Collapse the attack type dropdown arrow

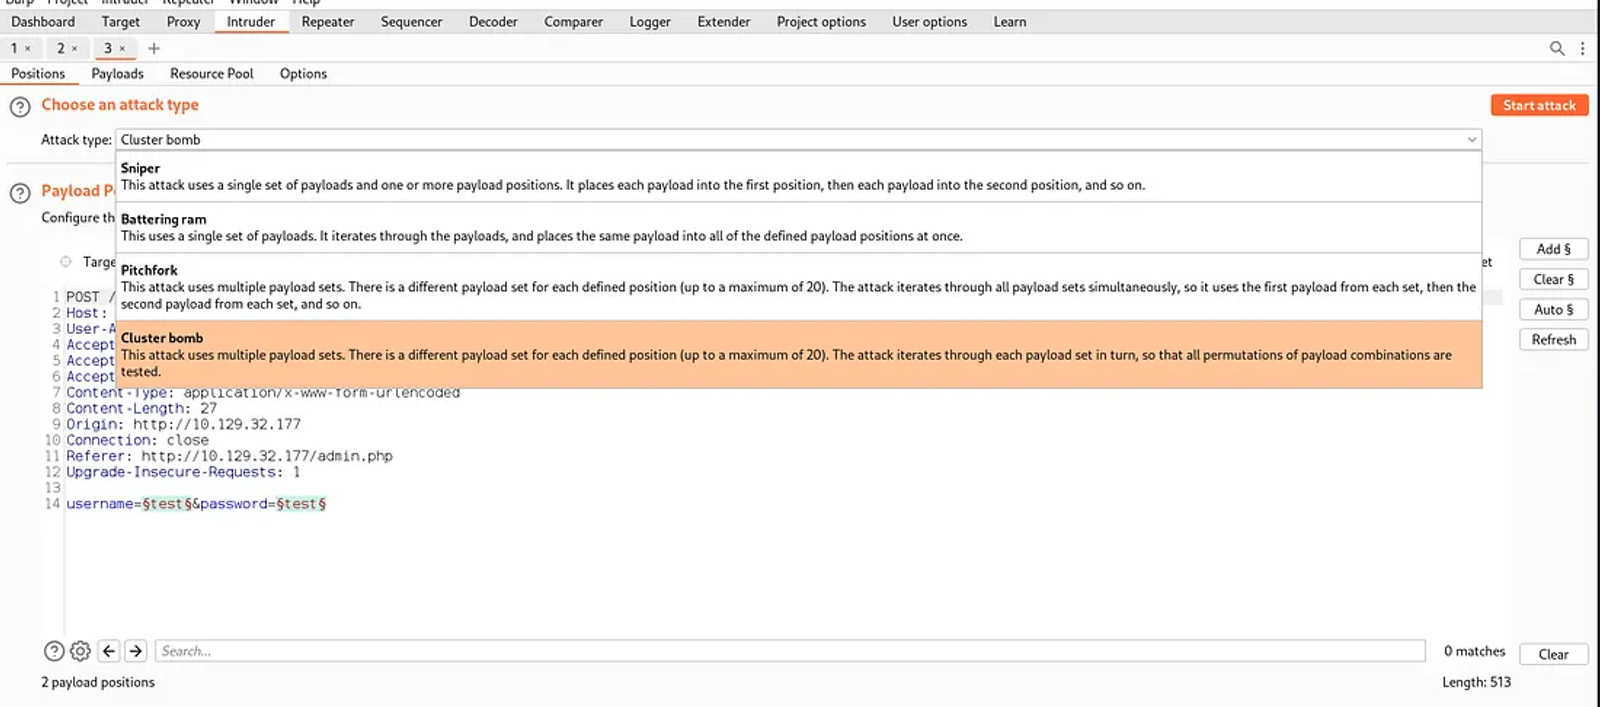pyautogui.click(x=1472, y=140)
